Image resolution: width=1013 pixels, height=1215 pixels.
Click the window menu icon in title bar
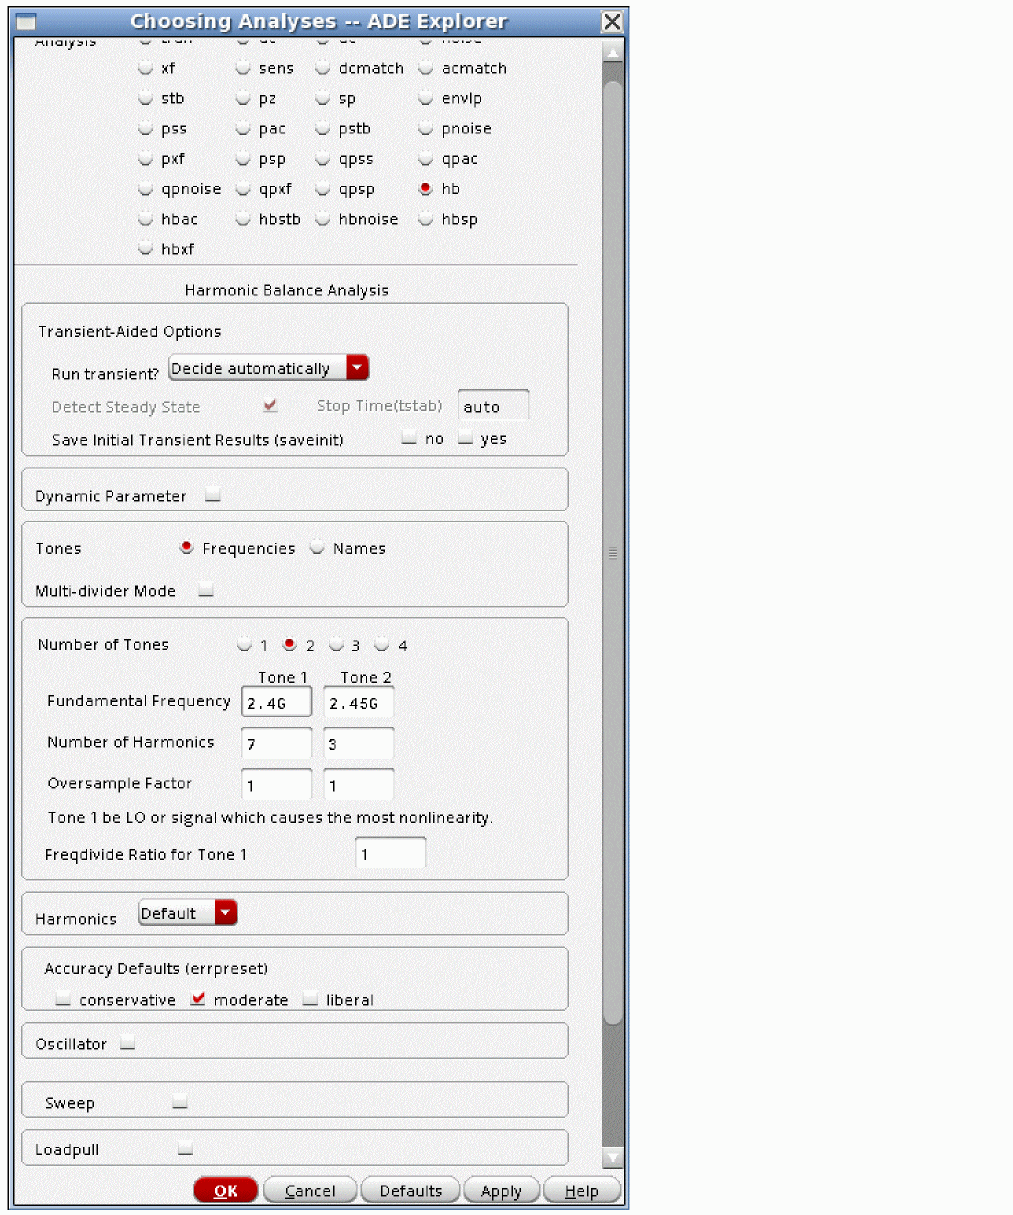click(26, 21)
